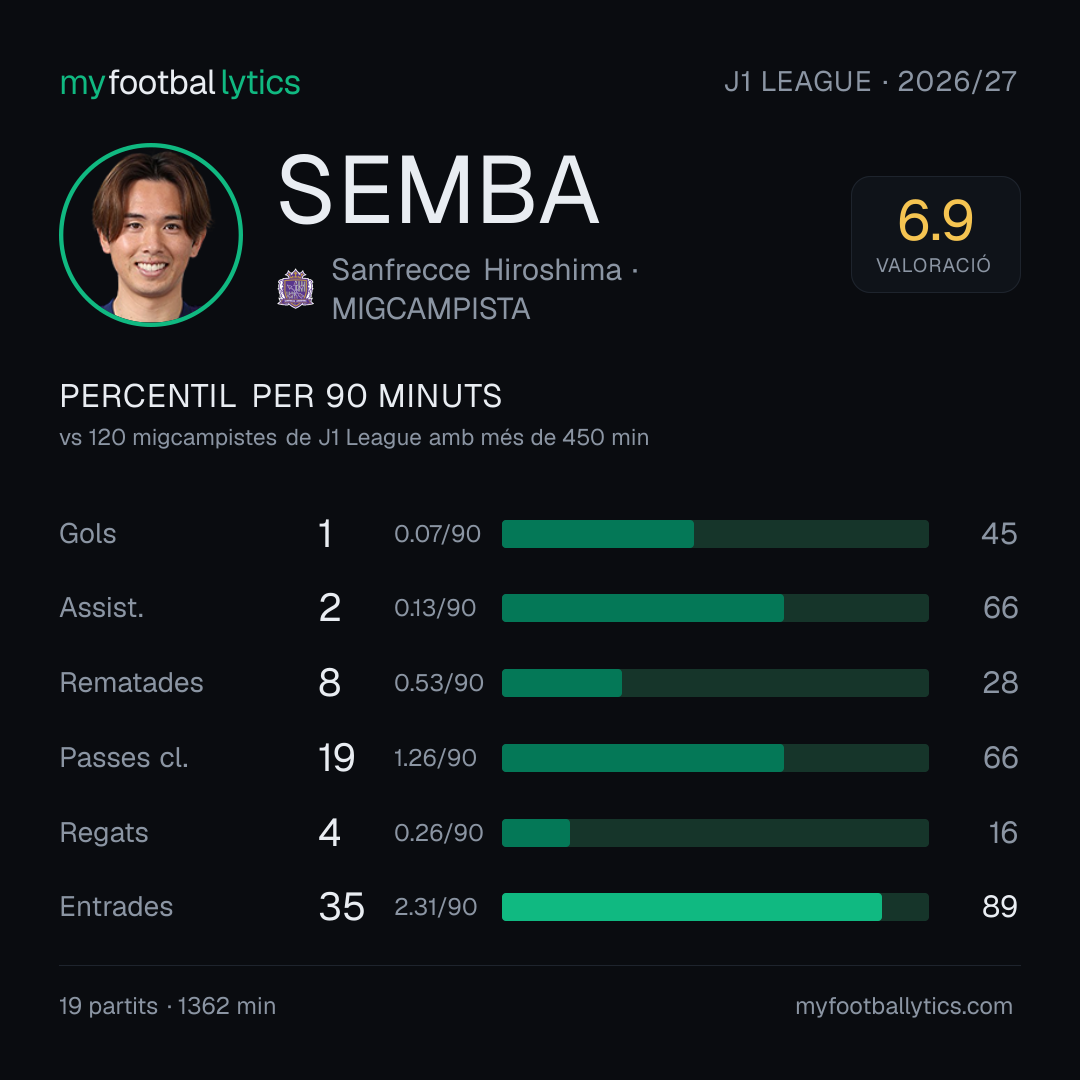Select the Rematades progress bar
The height and width of the screenshot is (1080, 1080).
715,683
